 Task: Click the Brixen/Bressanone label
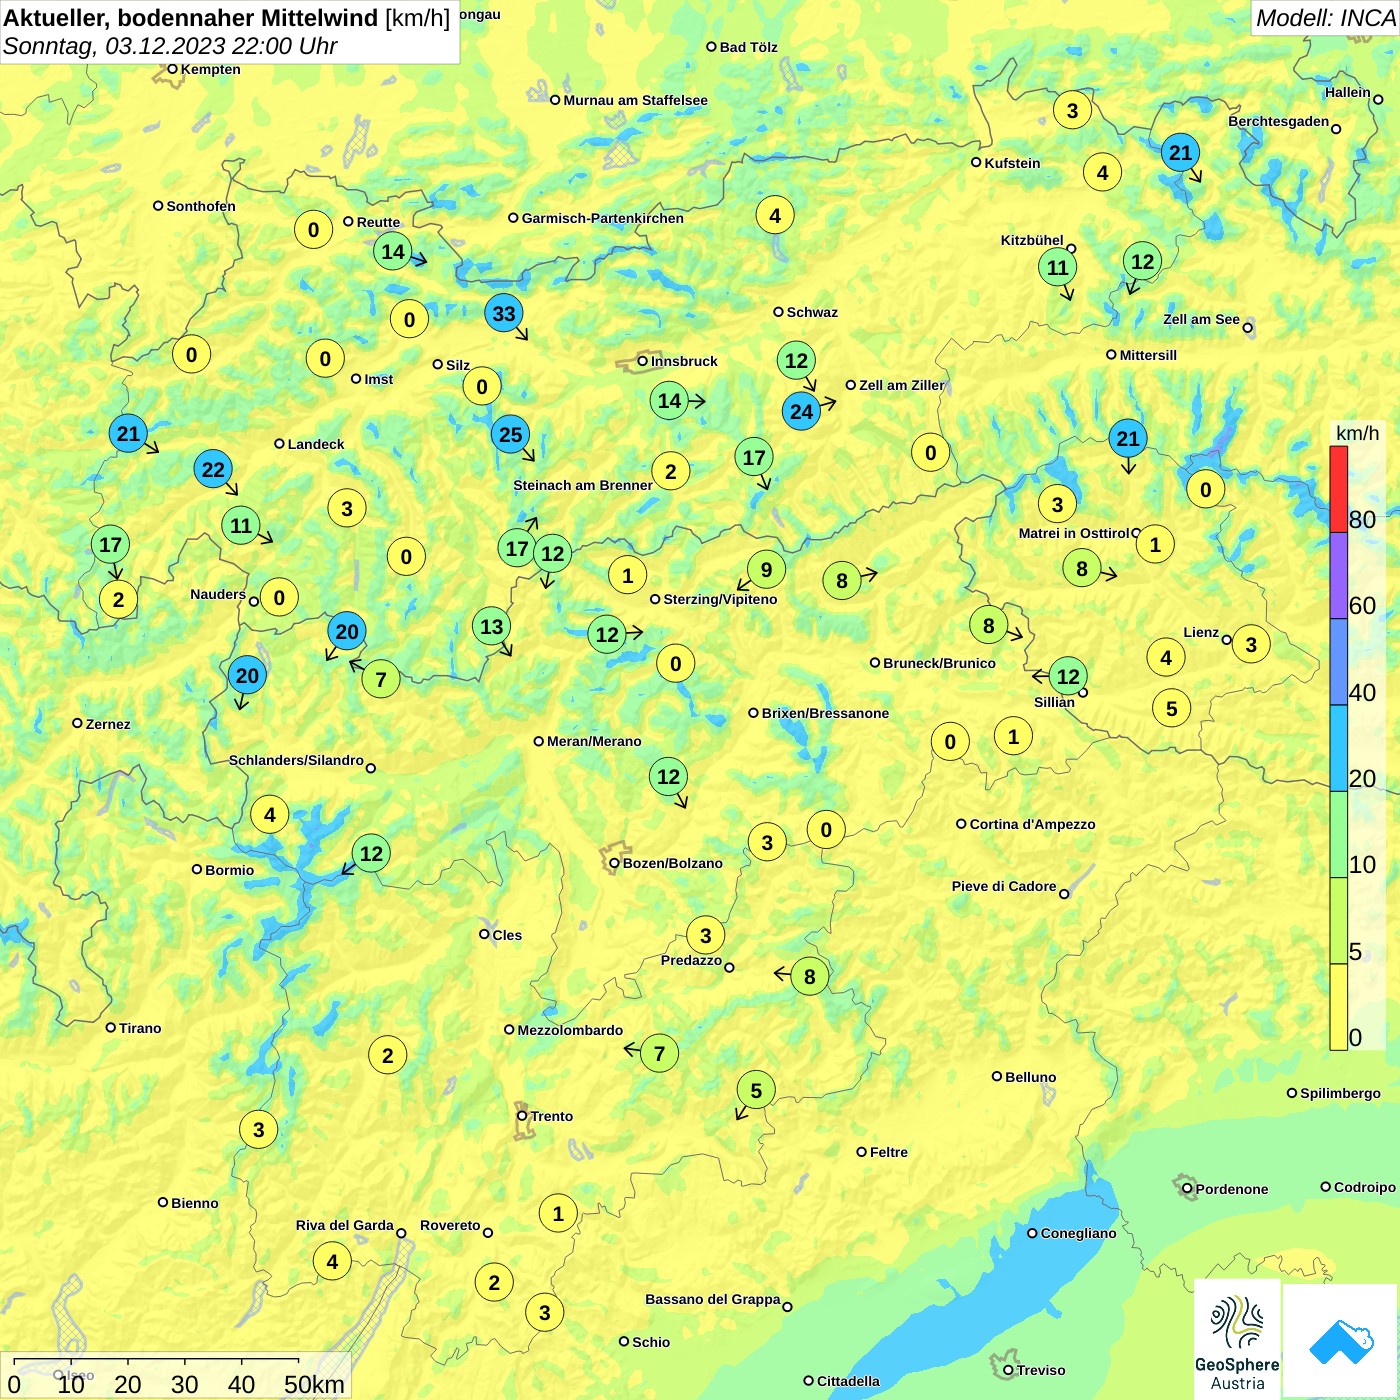[x=825, y=713]
